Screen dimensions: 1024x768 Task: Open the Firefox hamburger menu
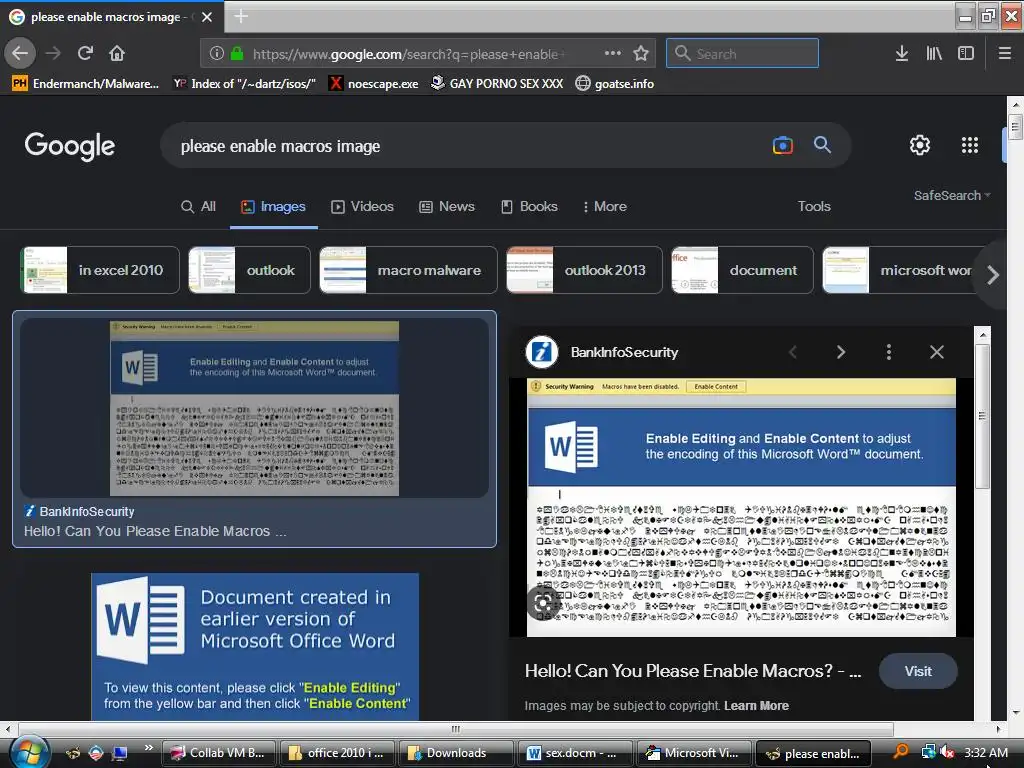(x=1005, y=54)
